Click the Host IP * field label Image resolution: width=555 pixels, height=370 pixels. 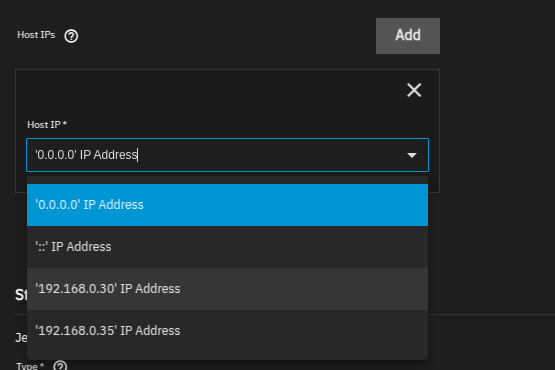pyautogui.click(x=47, y=125)
